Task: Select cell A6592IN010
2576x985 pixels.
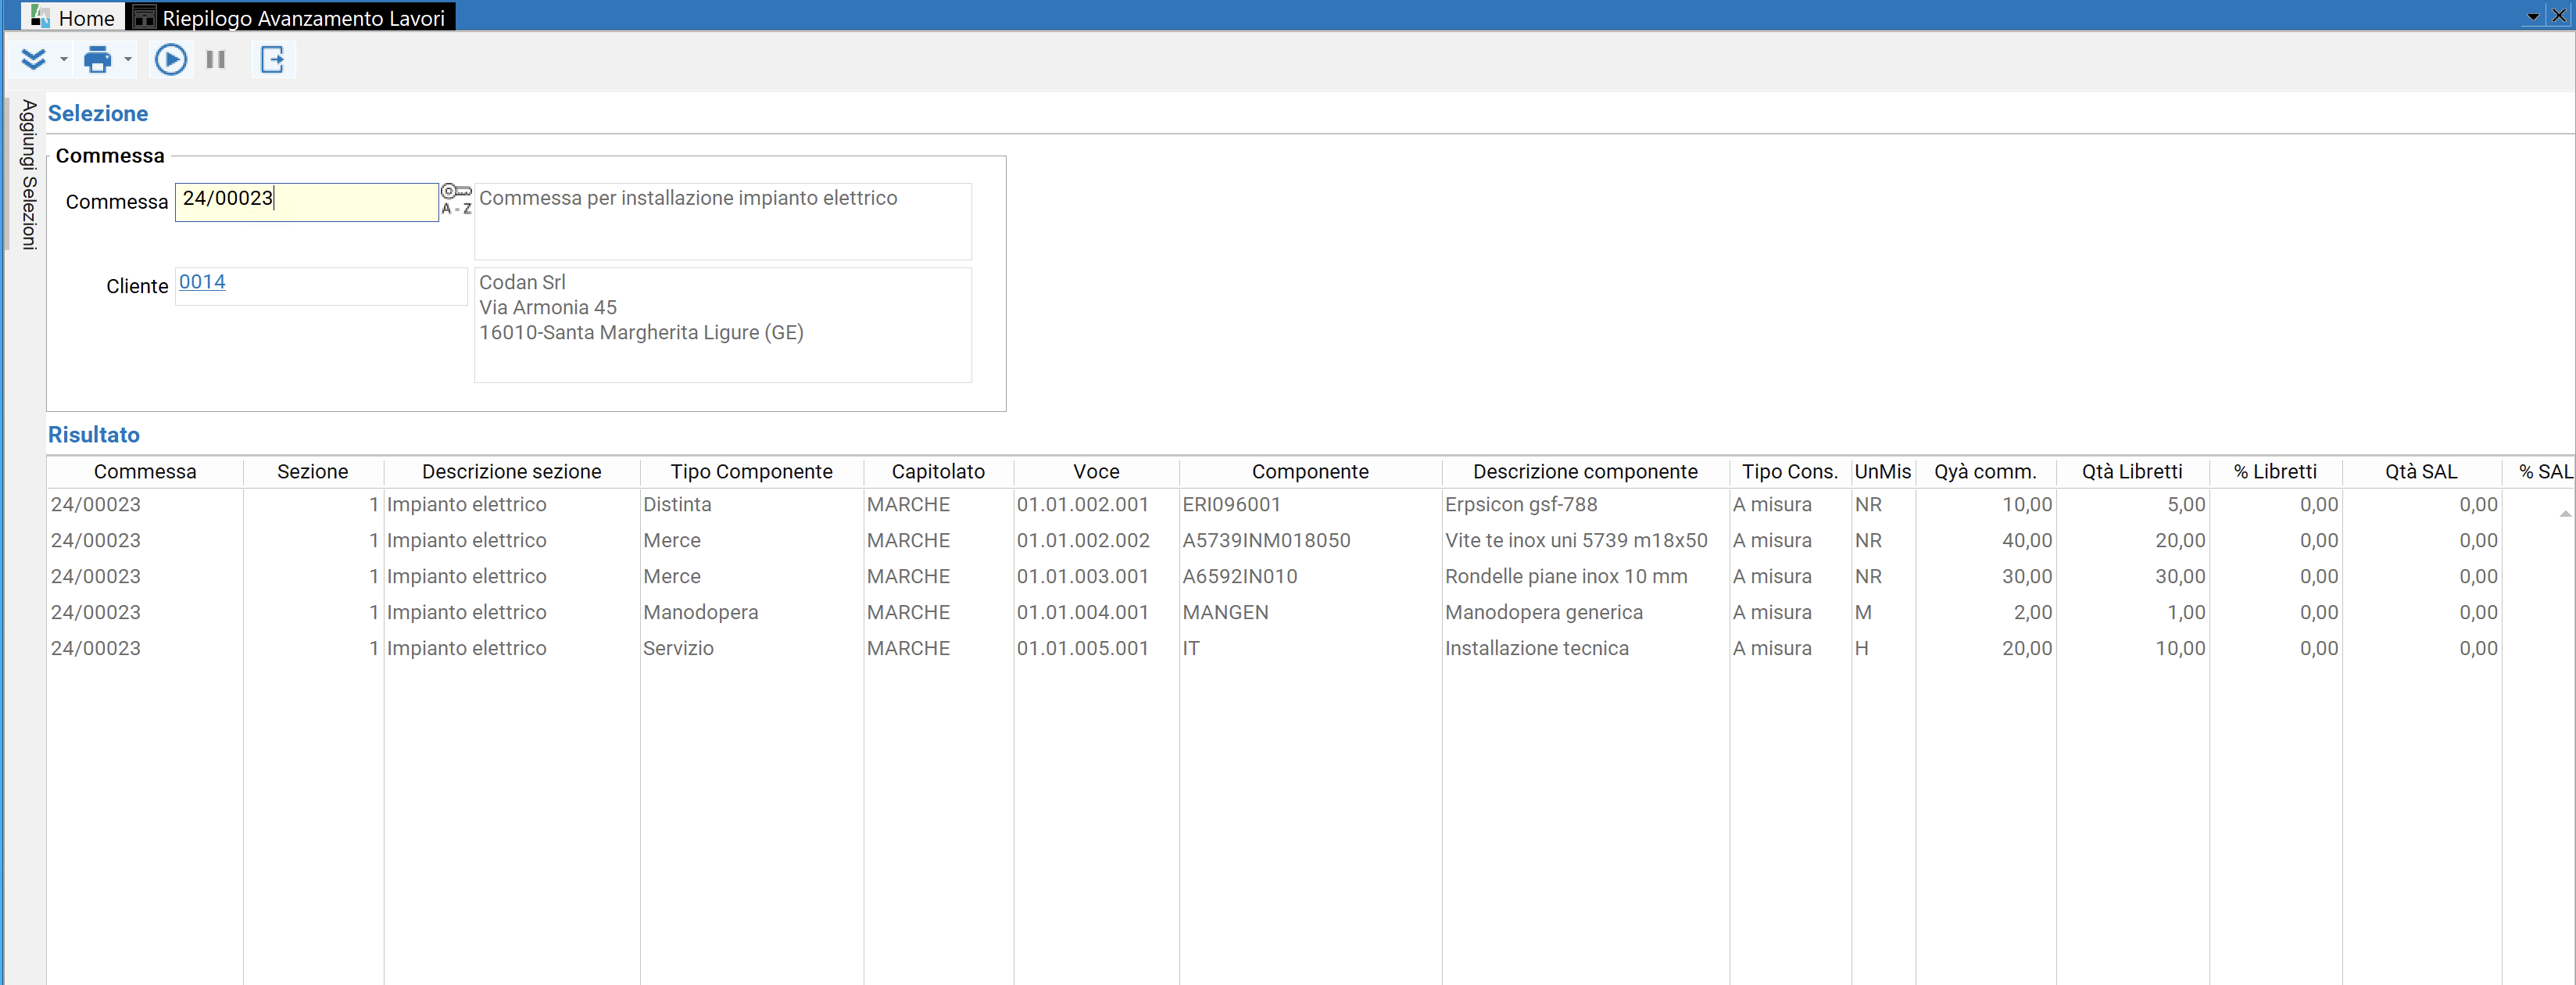Action: point(1310,577)
